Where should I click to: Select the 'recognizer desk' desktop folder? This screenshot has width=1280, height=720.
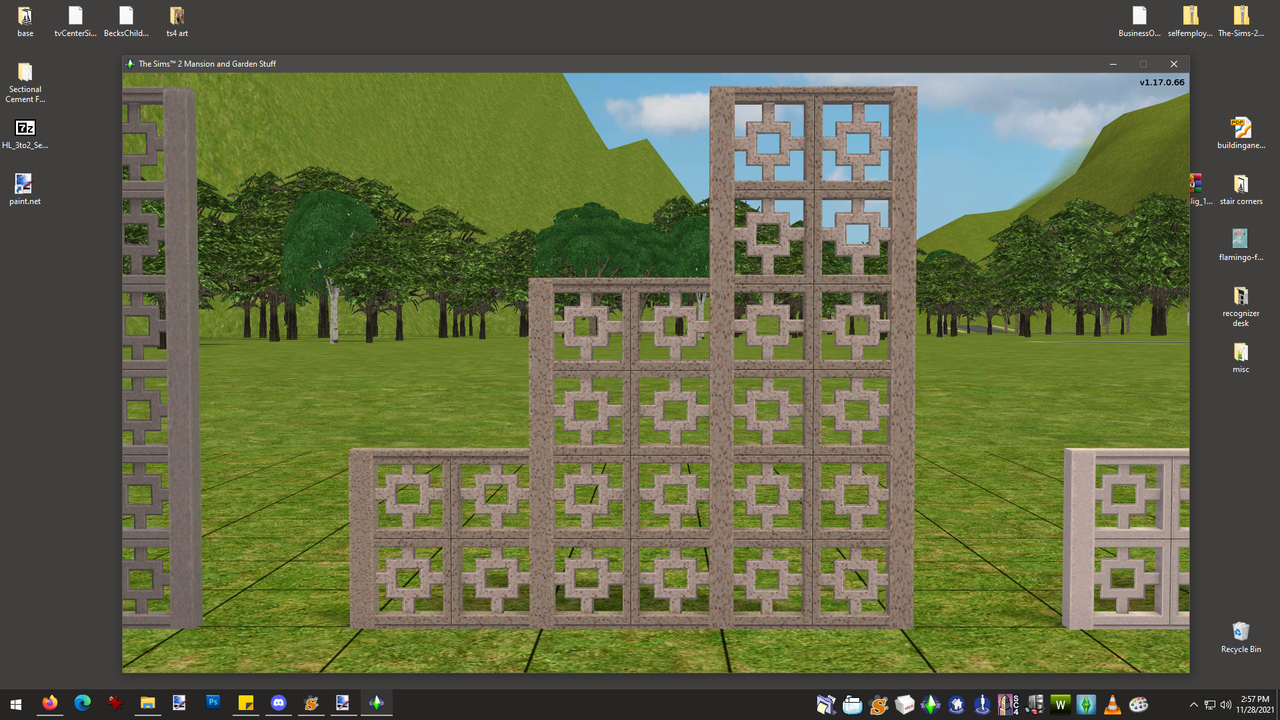pyautogui.click(x=1241, y=307)
